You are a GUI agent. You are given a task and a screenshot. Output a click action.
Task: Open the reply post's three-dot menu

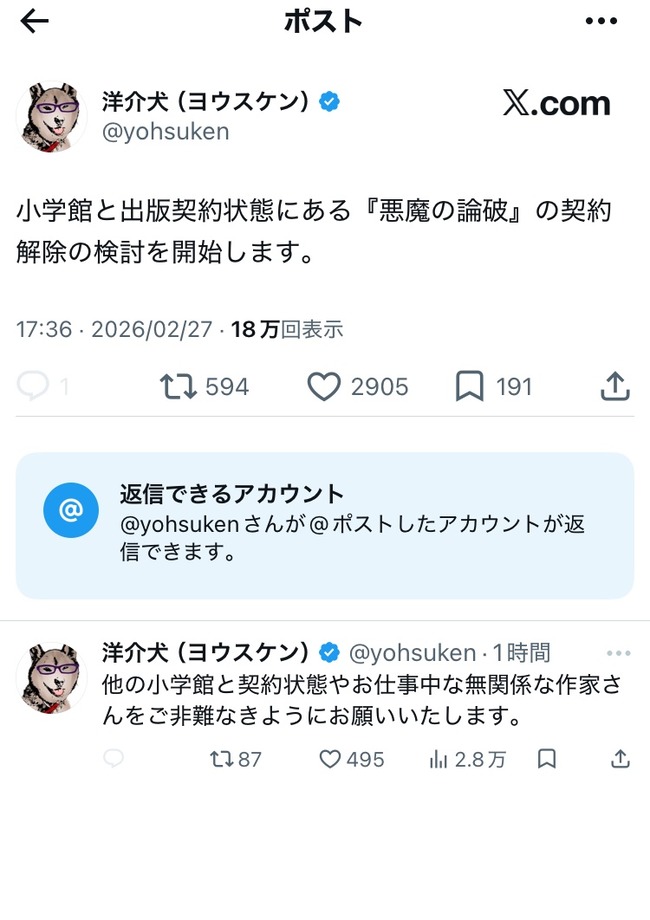click(618, 653)
